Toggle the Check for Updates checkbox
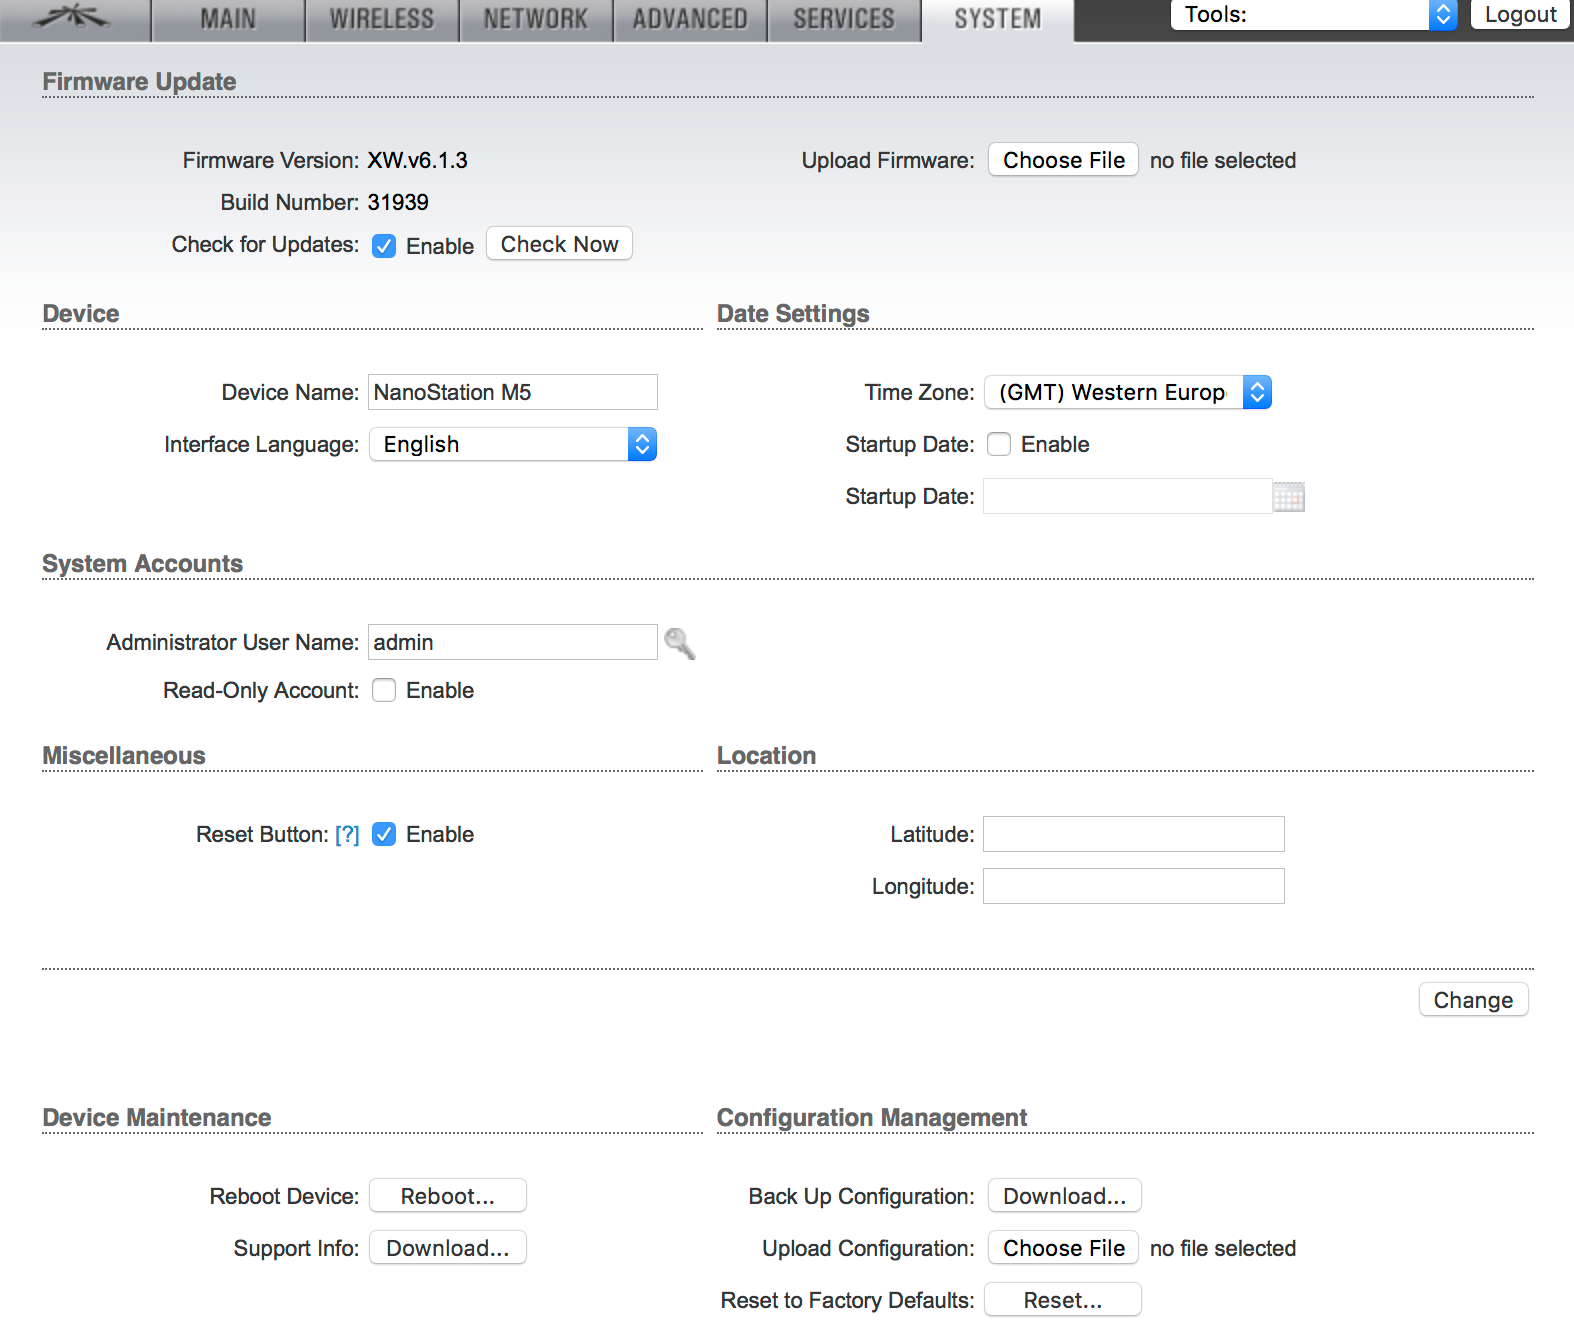This screenshot has height=1338, width=1574. click(x=384, y=246)
